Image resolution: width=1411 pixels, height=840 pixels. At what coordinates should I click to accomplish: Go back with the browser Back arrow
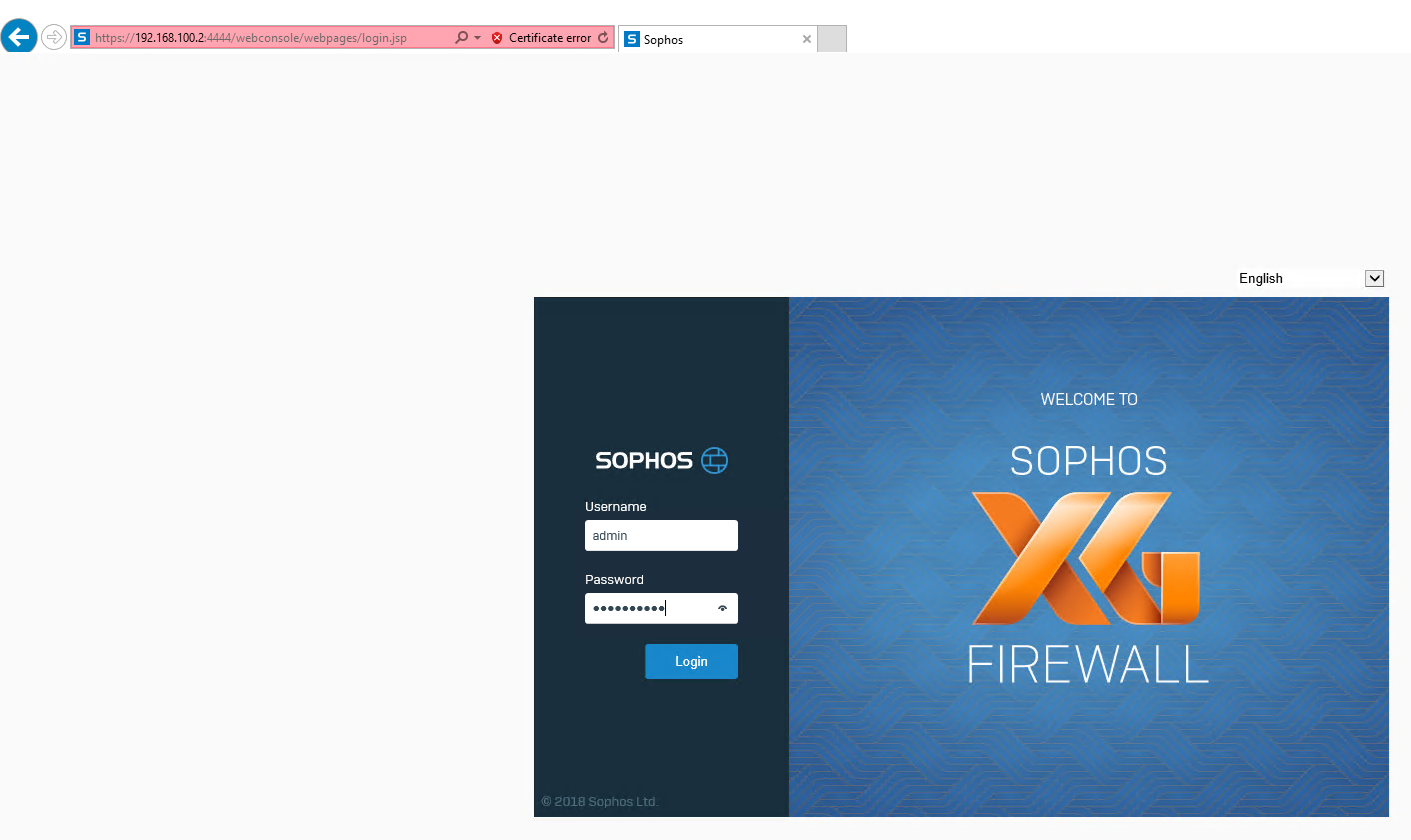click(19, 38)
